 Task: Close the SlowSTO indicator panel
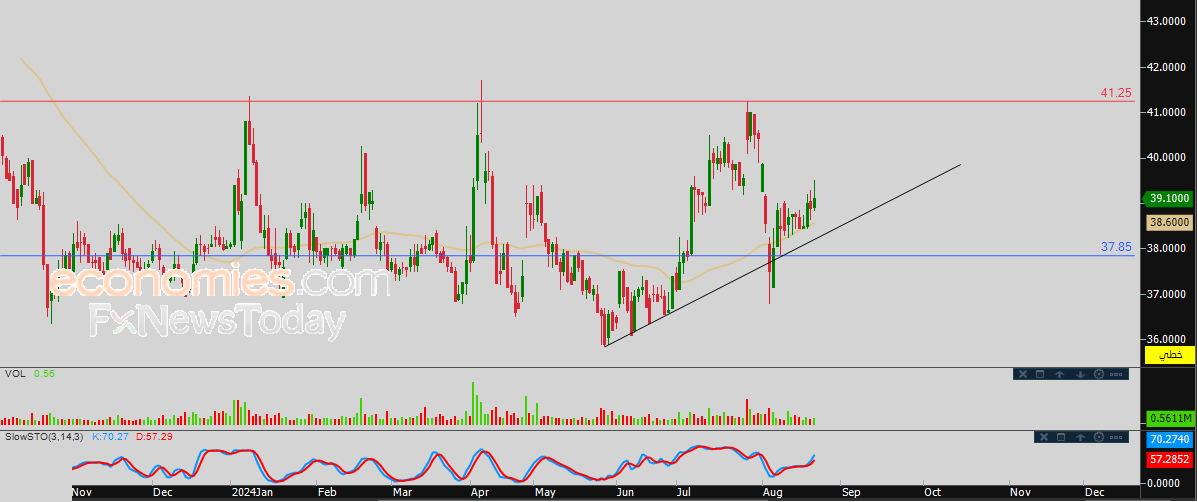[x=1044, y=437]
